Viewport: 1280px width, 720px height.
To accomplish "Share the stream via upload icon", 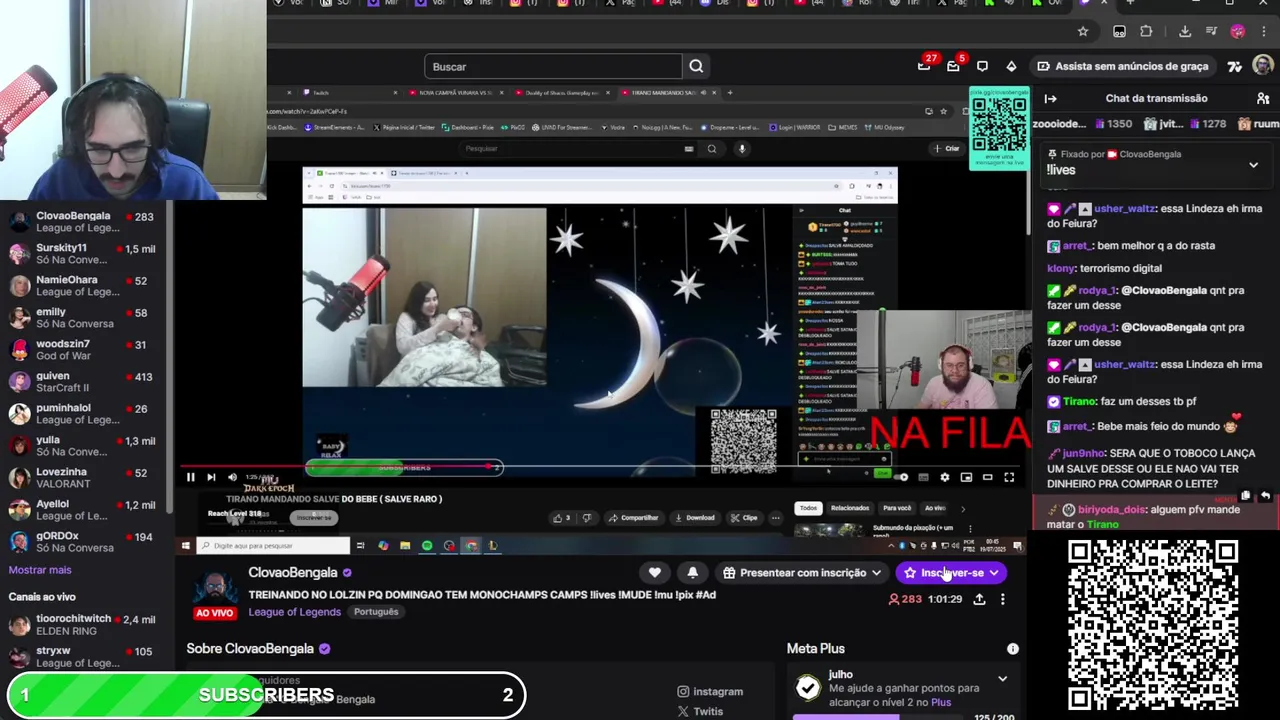I will point(979,599).
